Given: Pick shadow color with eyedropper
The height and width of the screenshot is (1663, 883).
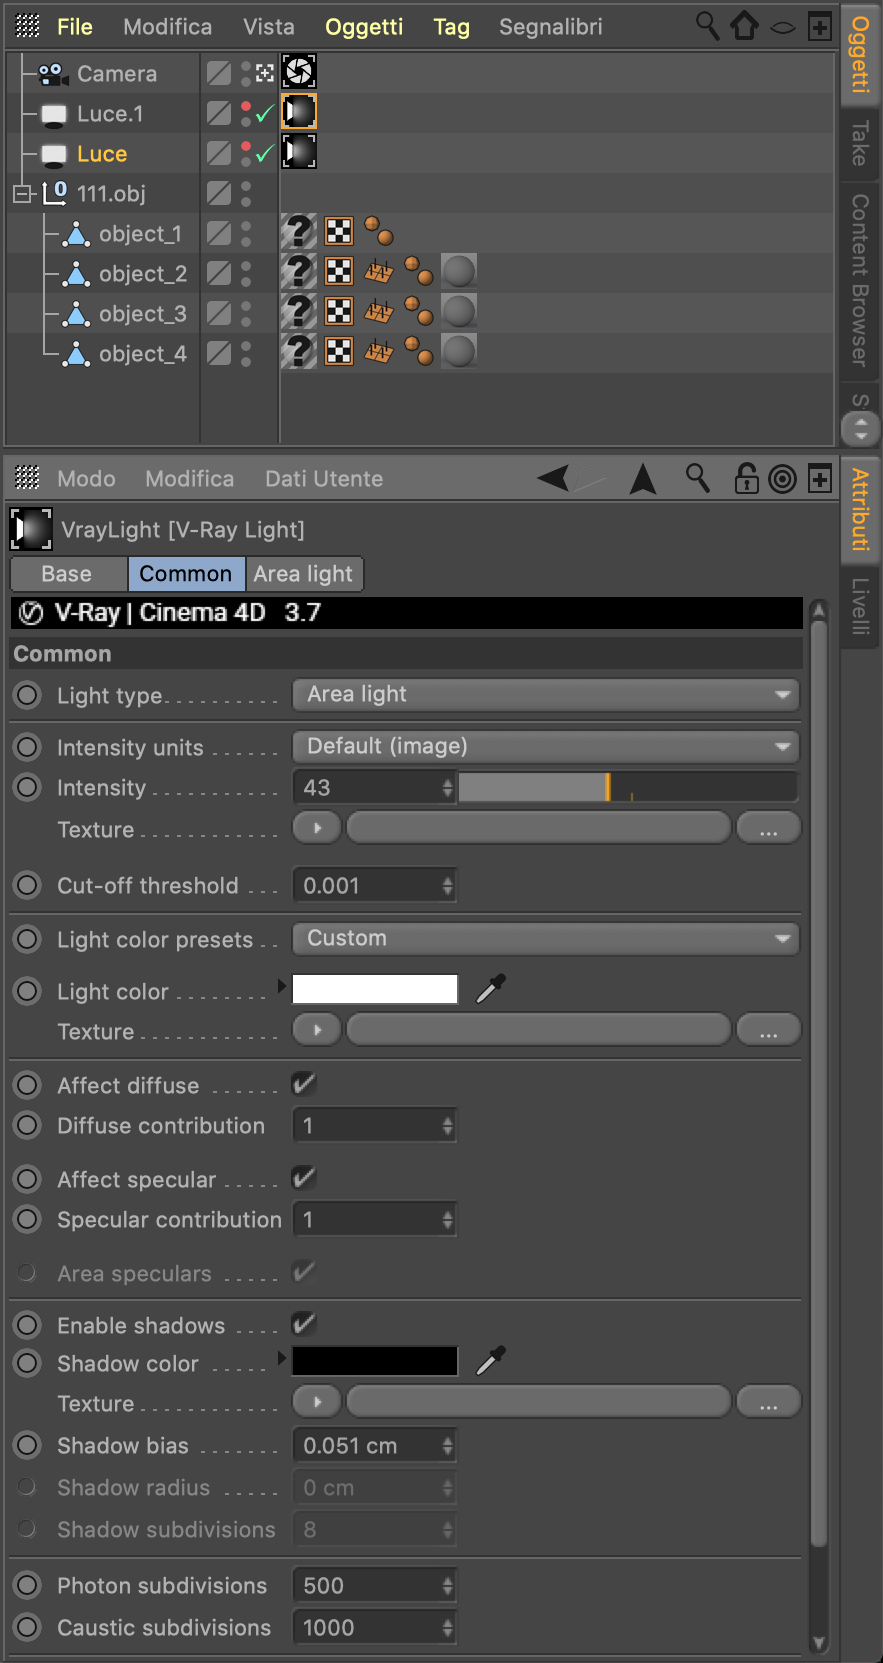Looking at the screenshot, I should [x=490, y=1361].
